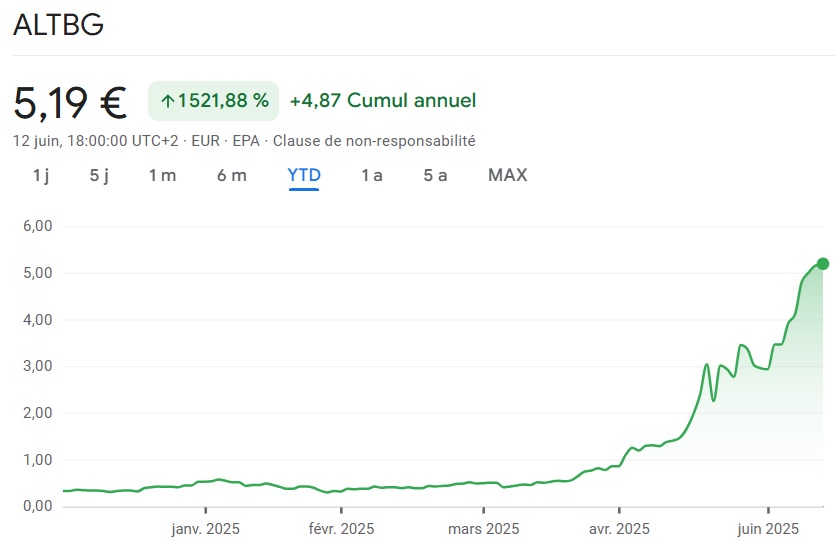This screenshot has width=835, height=541.
Task: Switch to the 5 j range tab
Action: tap(99, 175)
